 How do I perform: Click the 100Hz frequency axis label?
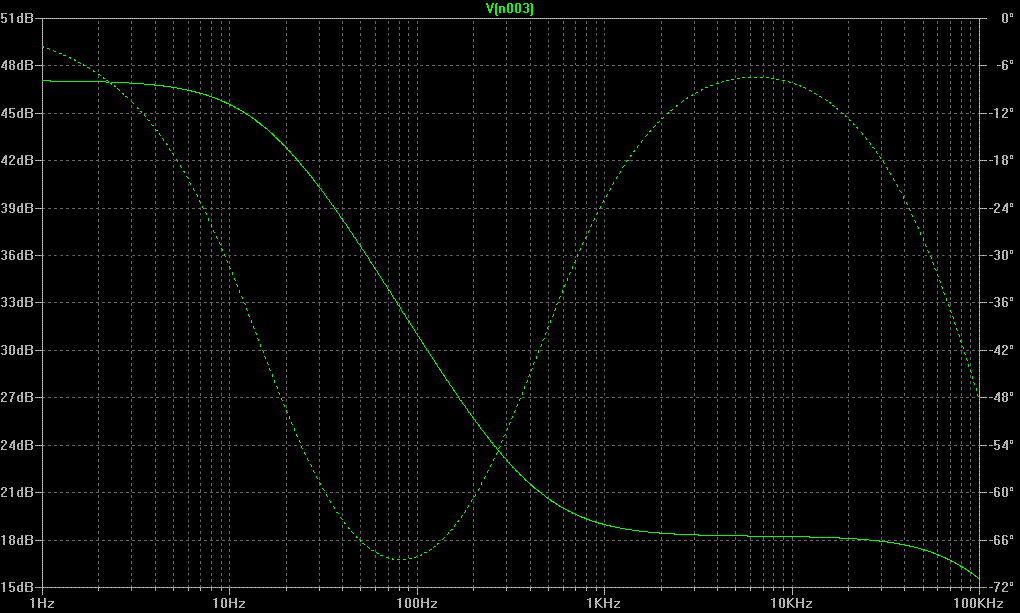tap(417, 604)
